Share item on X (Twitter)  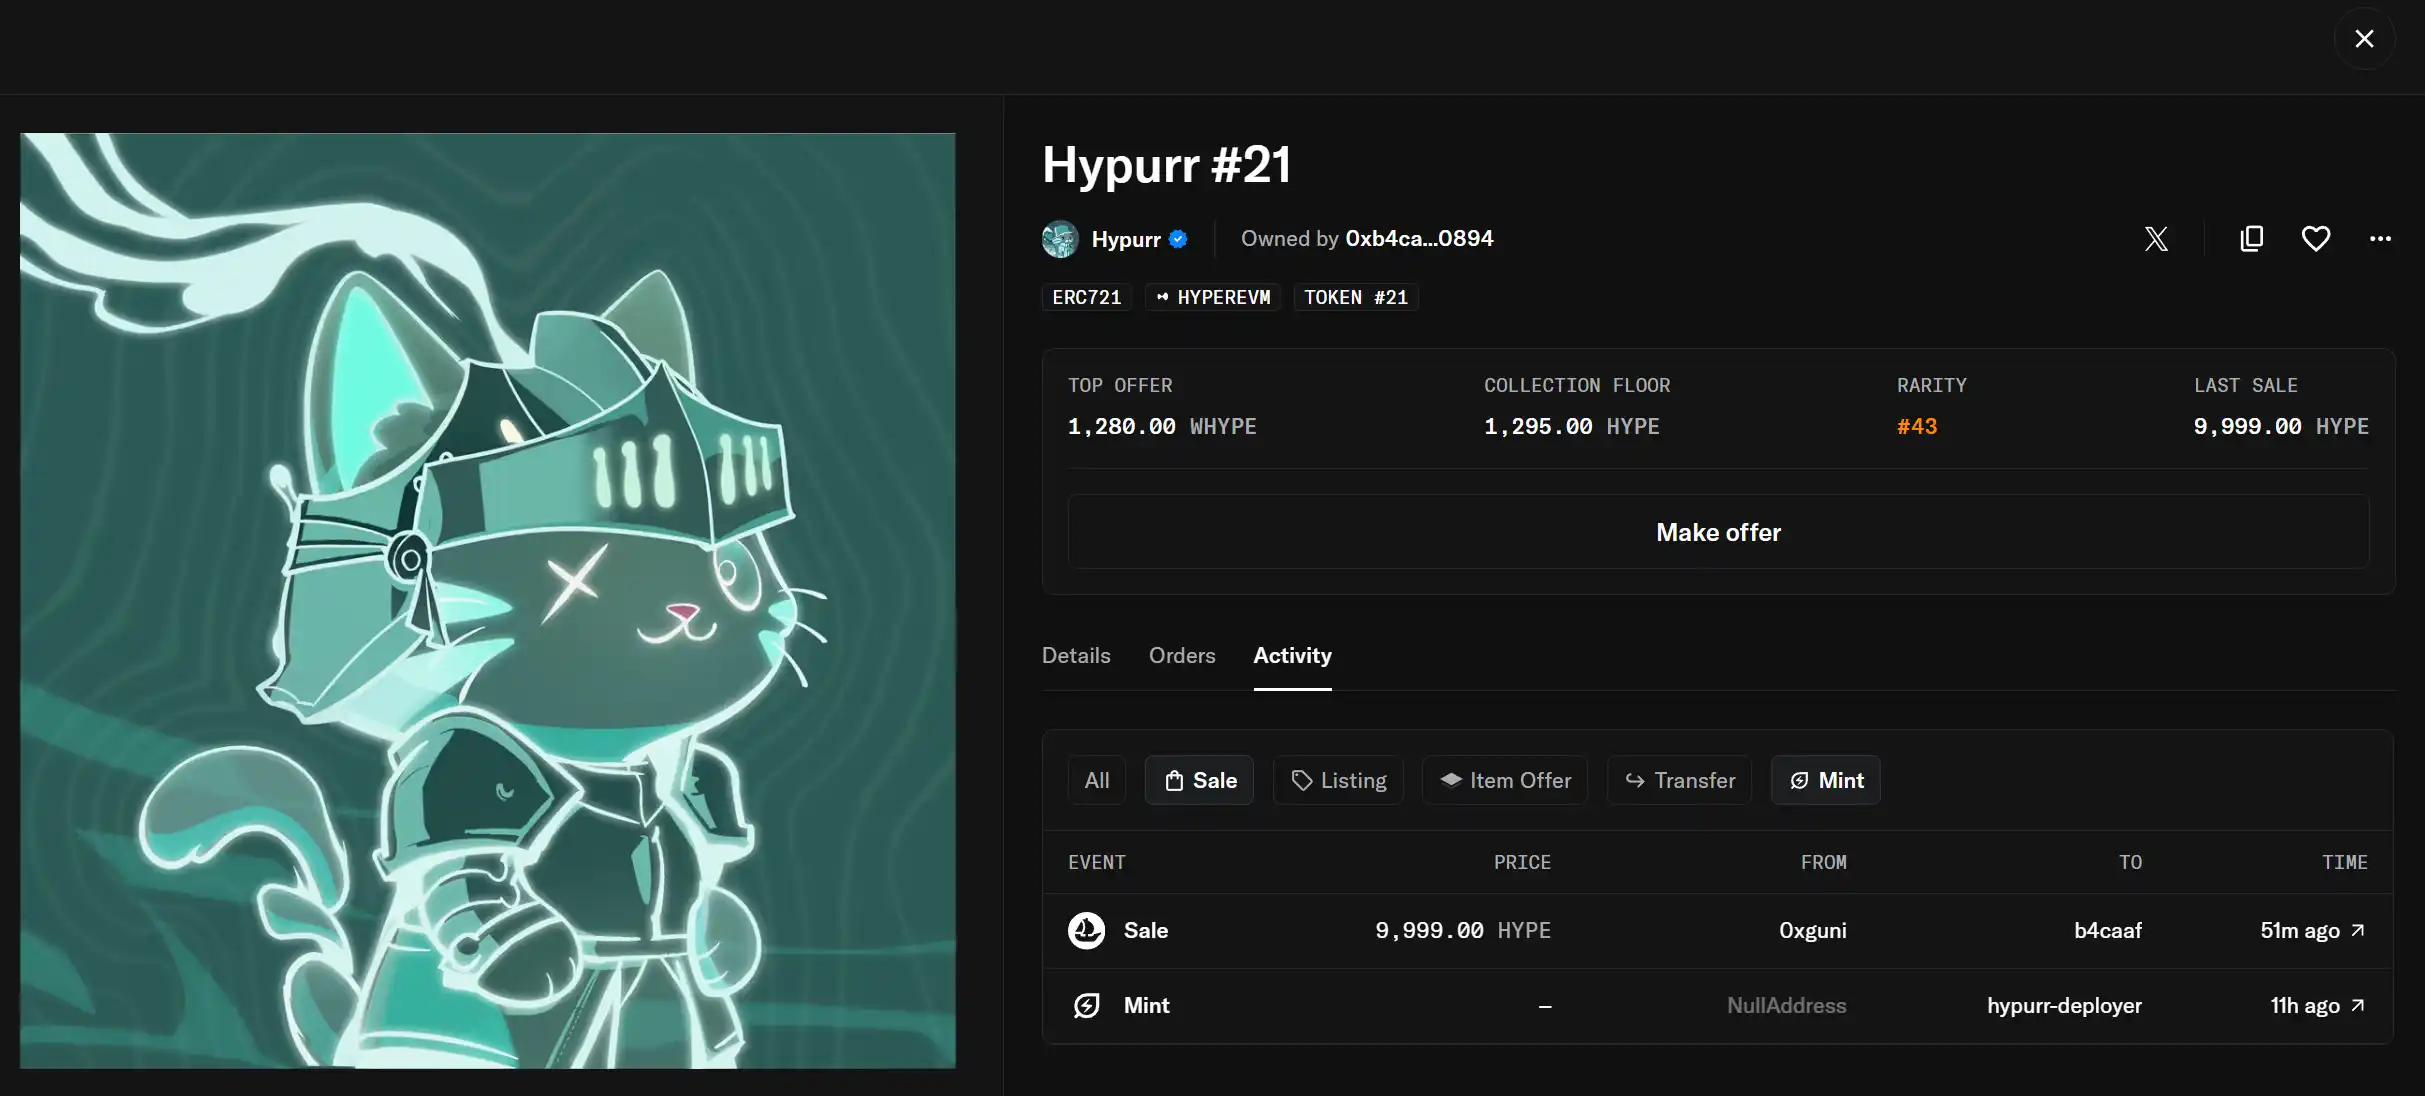(2156, 239)
